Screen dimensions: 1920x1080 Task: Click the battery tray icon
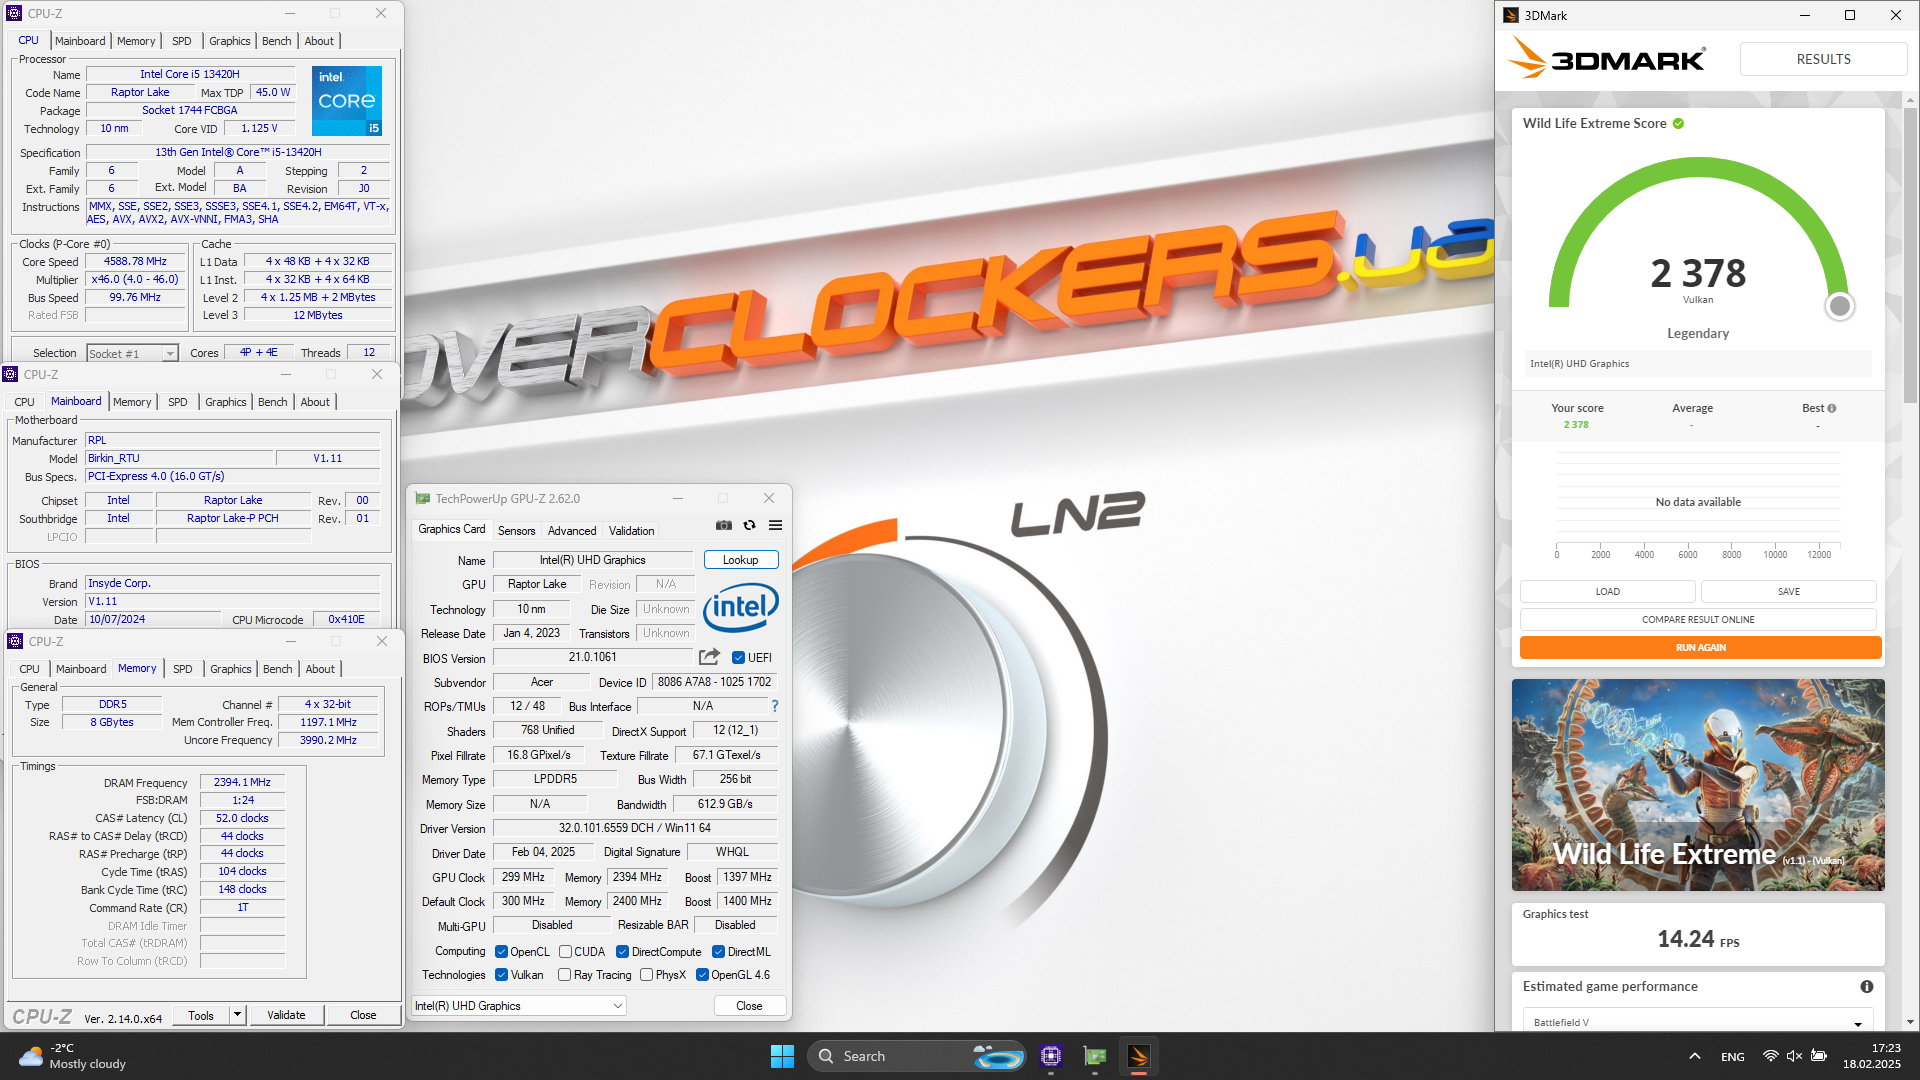(1819, 1056)
